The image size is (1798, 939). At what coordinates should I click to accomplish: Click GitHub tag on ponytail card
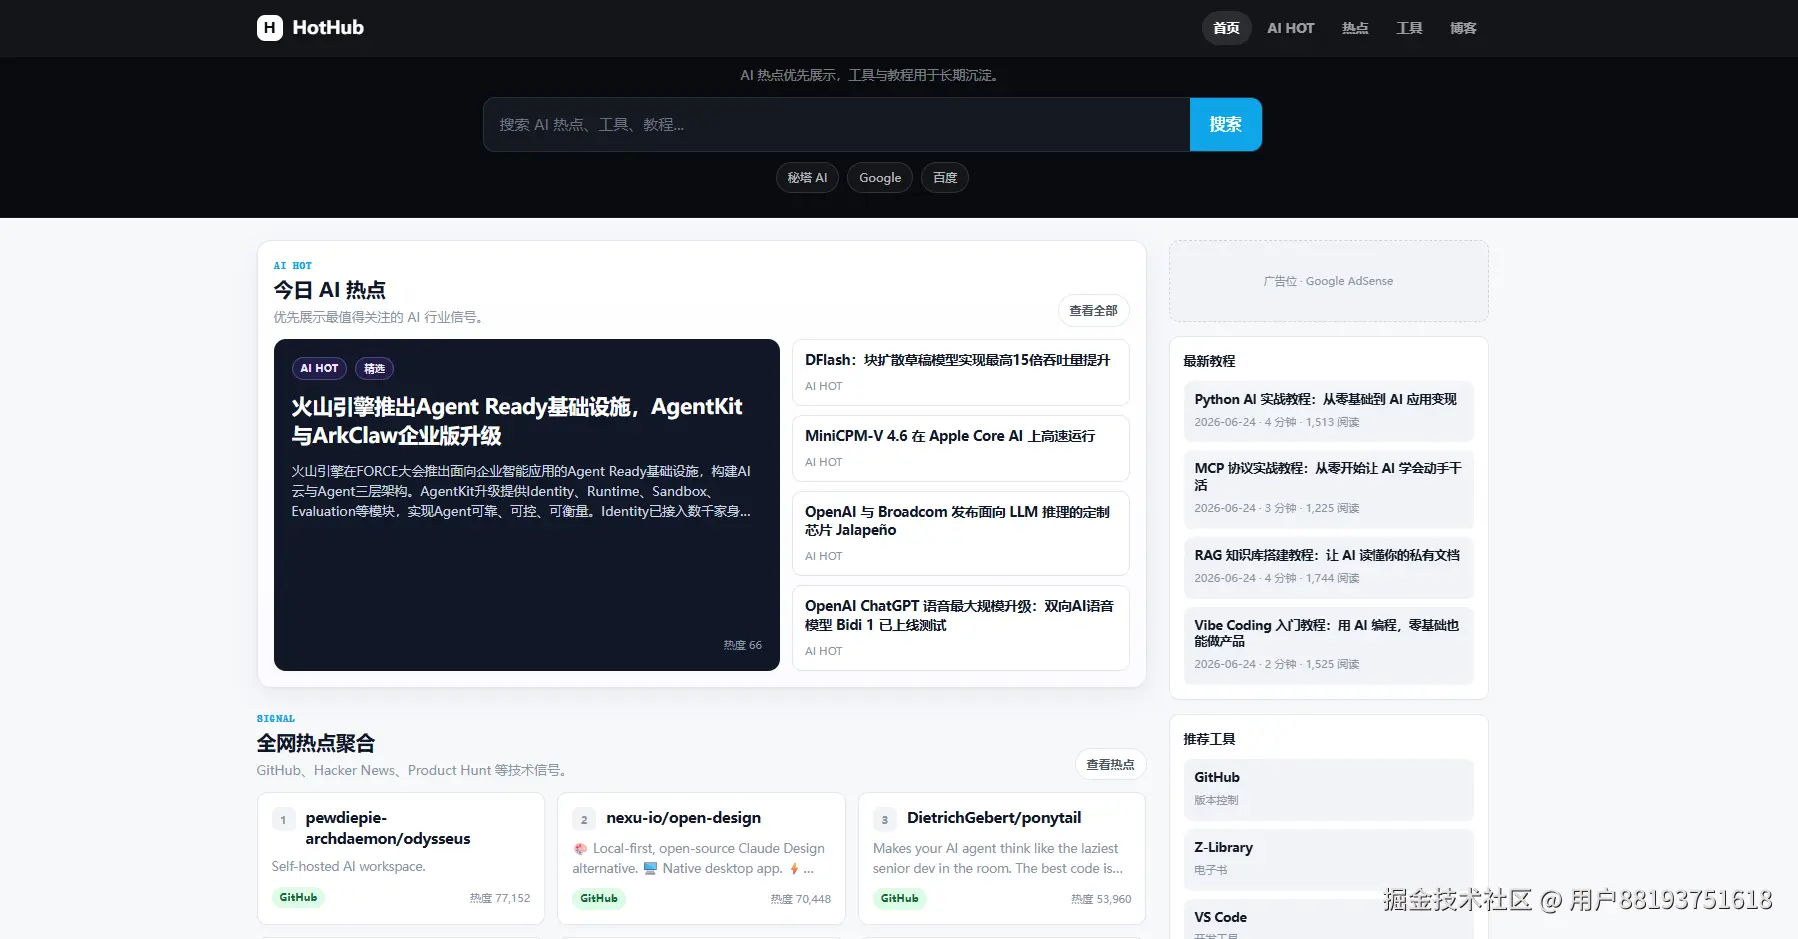point(899,898)
